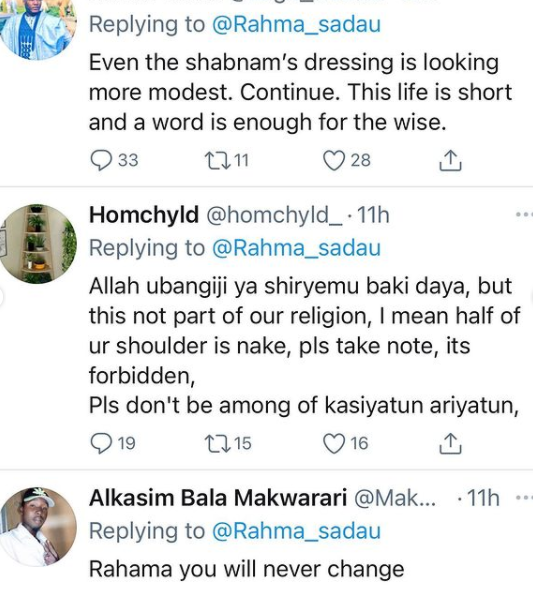Share Homchyld's tweet

pyautogui.click(x=450, y=444)
